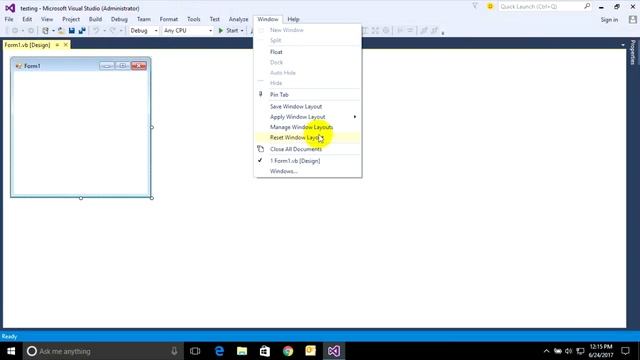640x360 pixels.
Task: Open File Explorer from the taskbar
Action: pyautogui.click(x=242, y=351)
